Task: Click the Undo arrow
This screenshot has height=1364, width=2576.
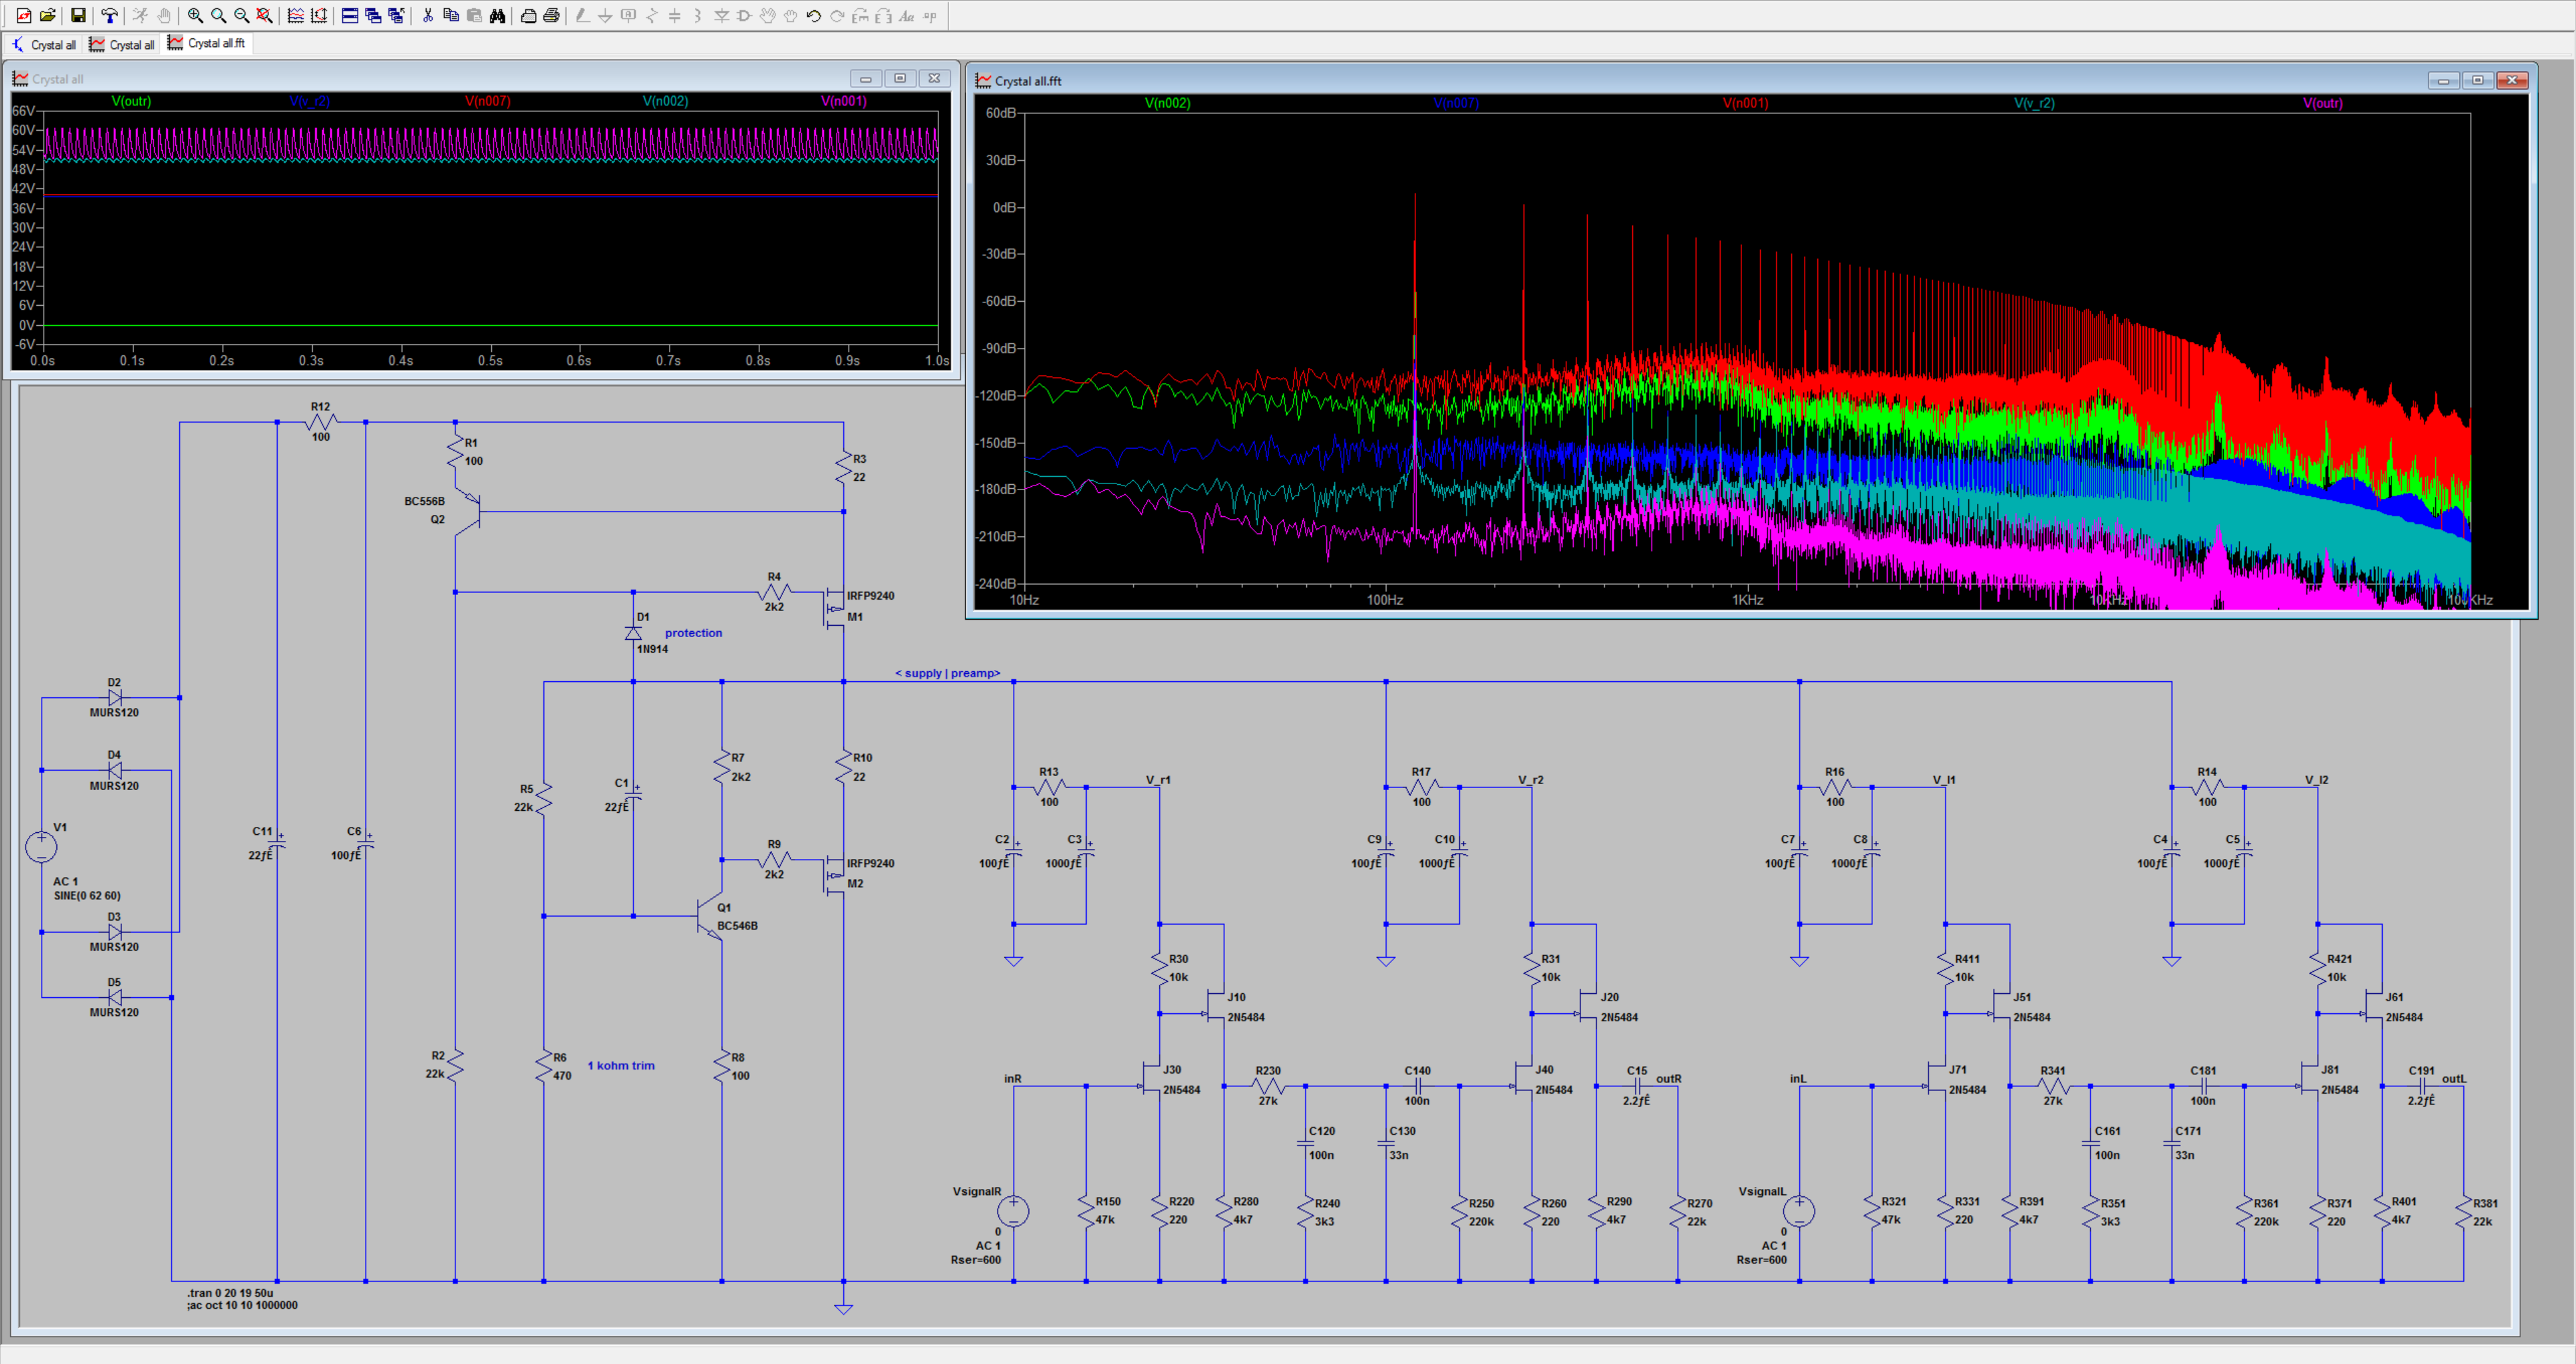Action: [x=814, y=15]
